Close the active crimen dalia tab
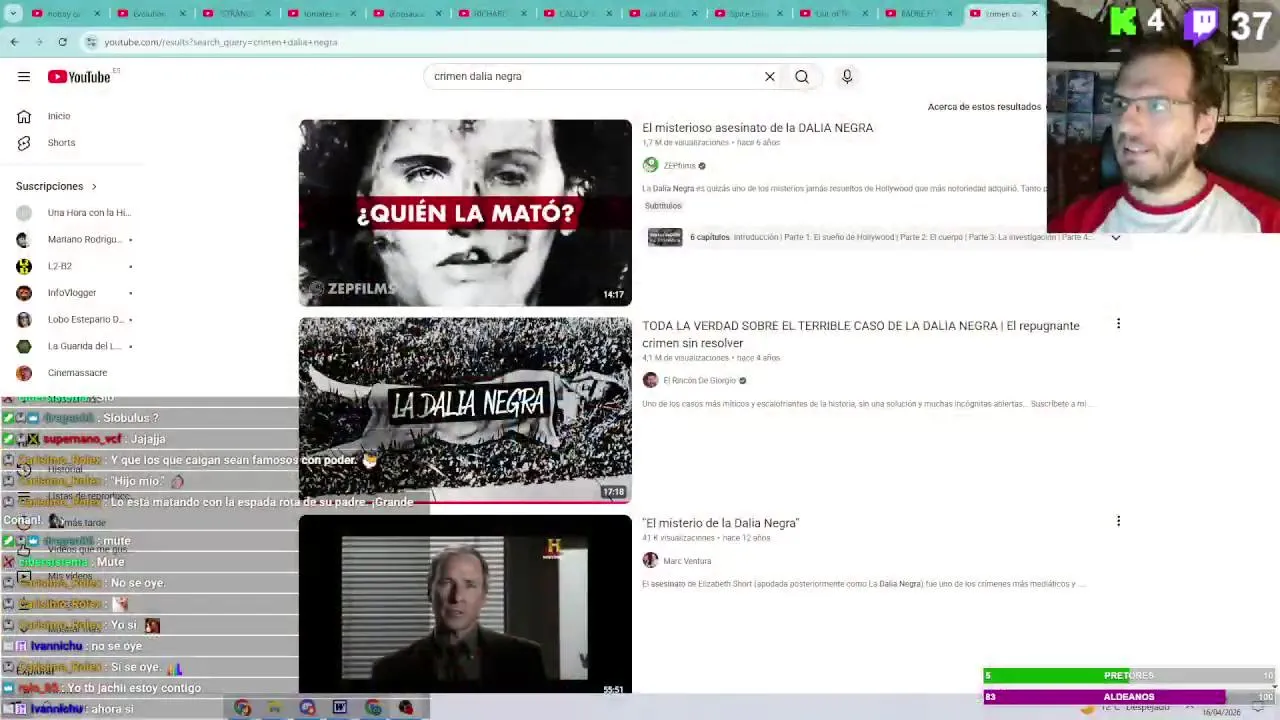This screenshot has height=720, width=1280. click(1034, 13)
